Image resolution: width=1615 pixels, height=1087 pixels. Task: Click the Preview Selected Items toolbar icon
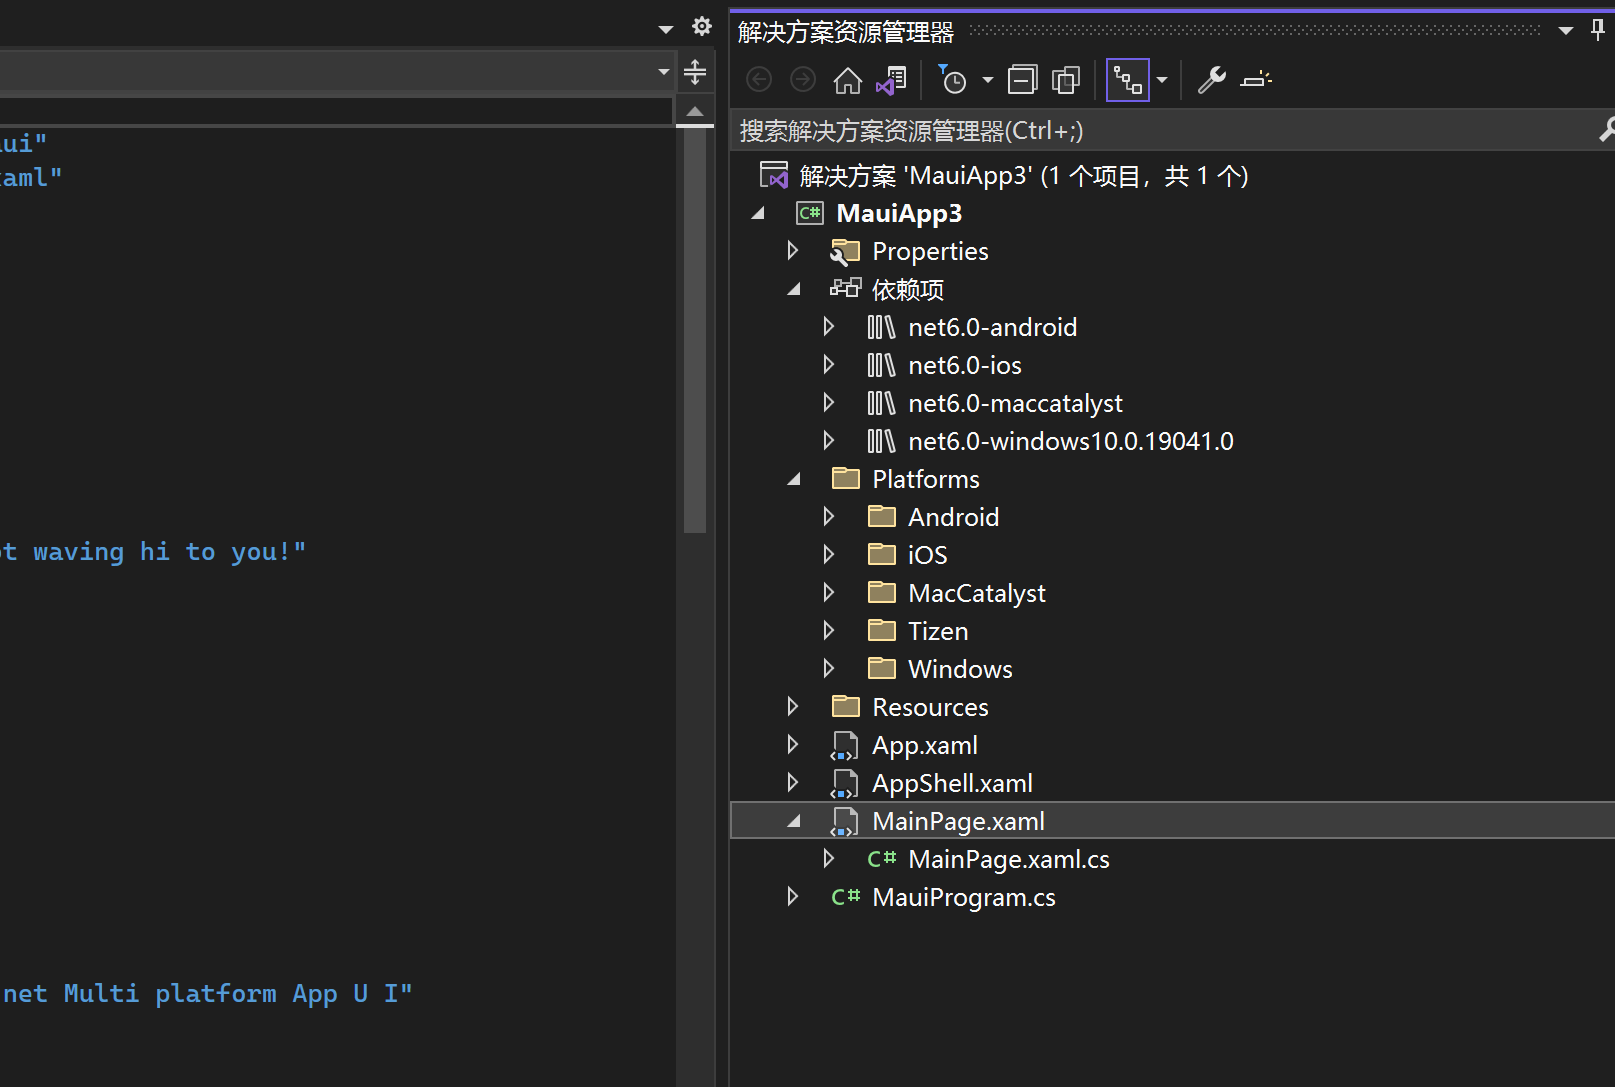1256,79
